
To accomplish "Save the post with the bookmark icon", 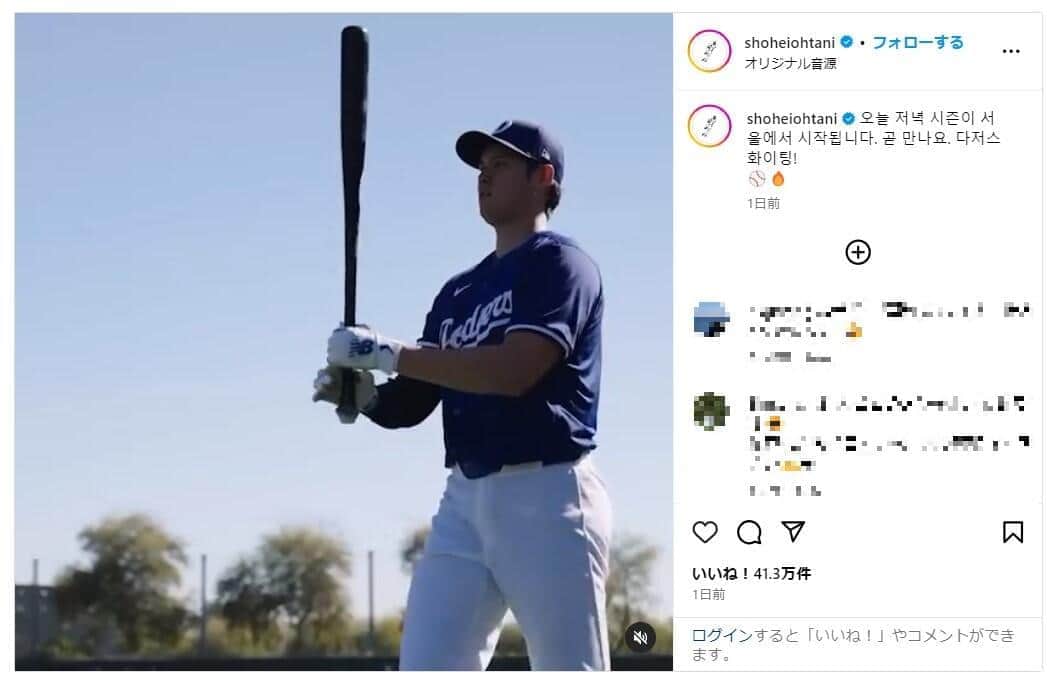I will click(x=1014, y=531).
